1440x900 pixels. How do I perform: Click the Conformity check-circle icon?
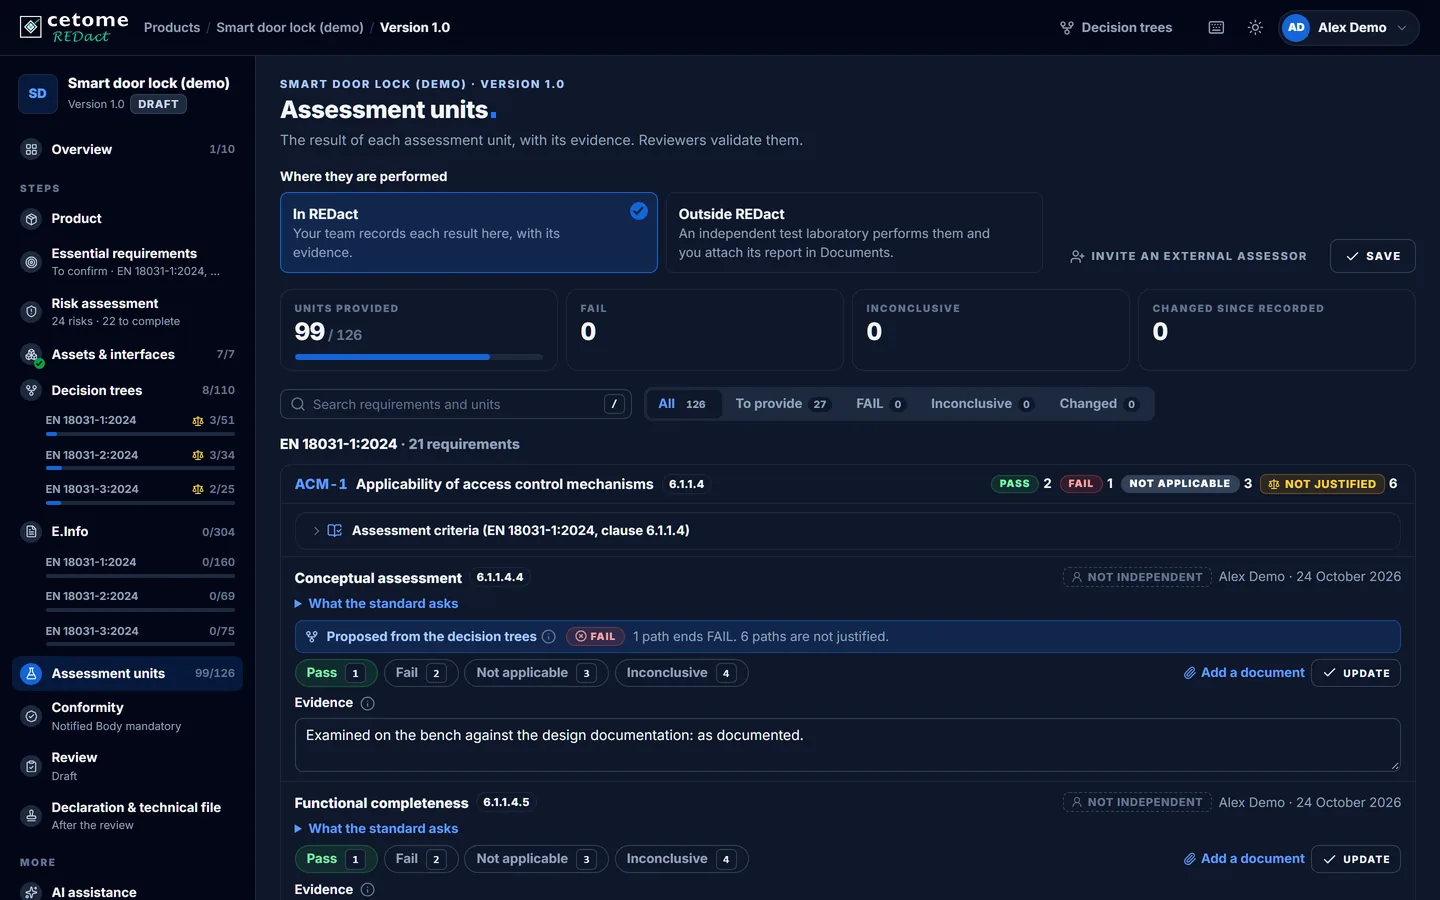pyautogui.click(x=31, y=716)
